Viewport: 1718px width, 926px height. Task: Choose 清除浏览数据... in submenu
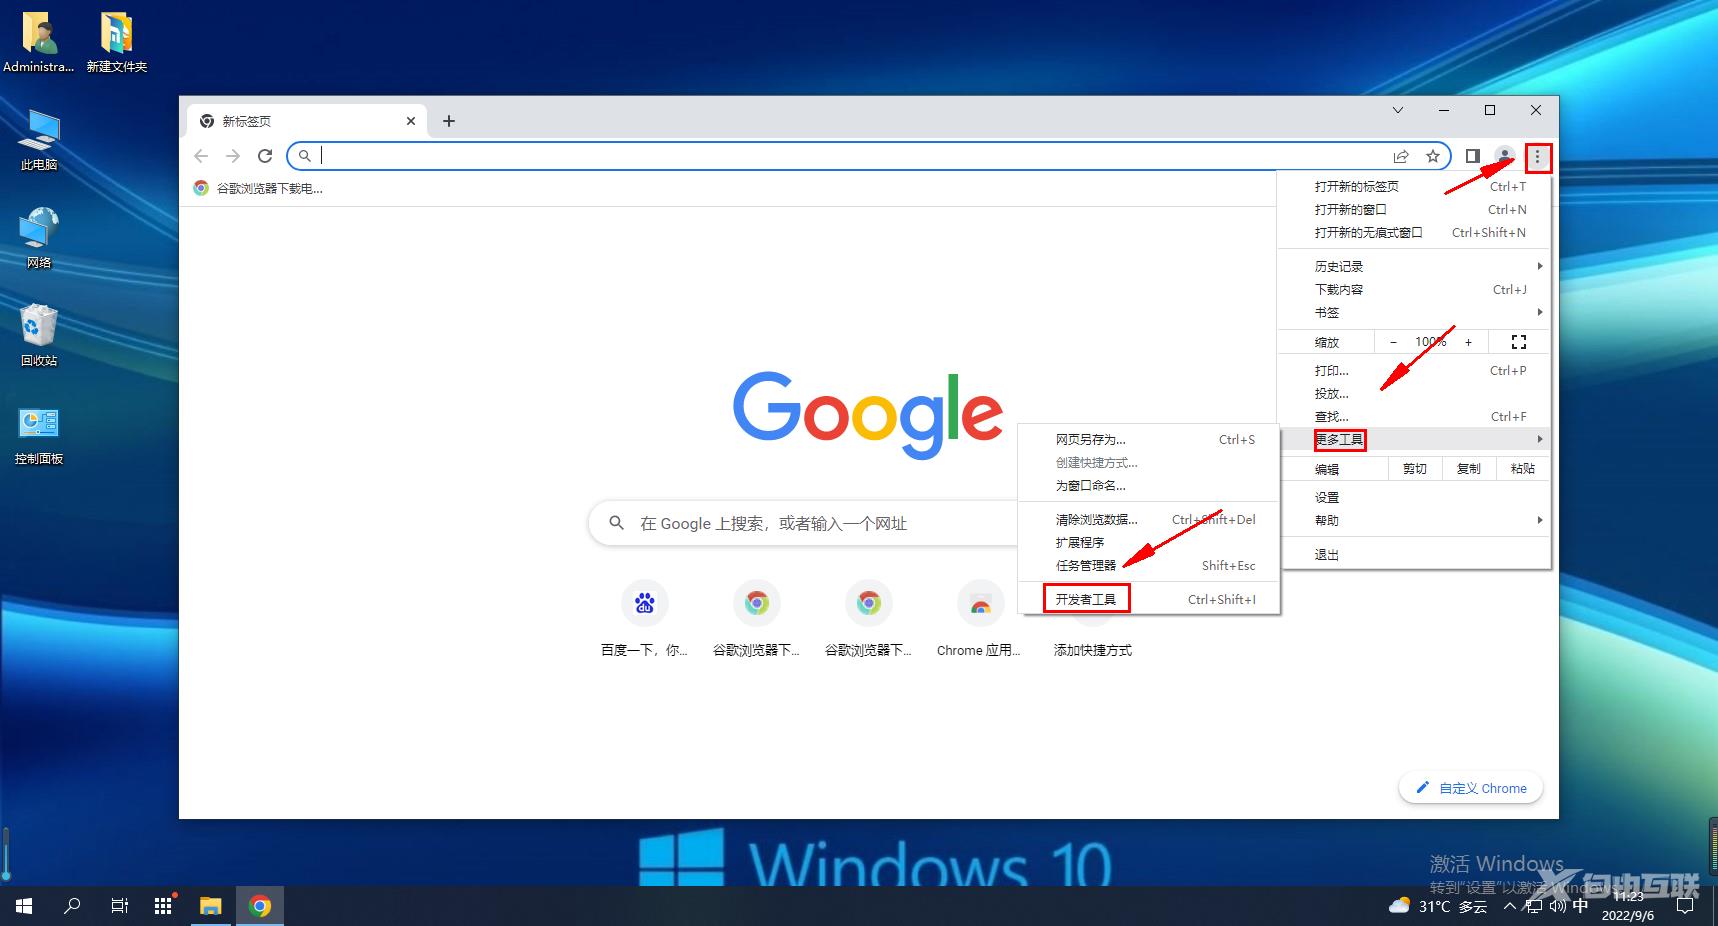[x=1149, y=519]
